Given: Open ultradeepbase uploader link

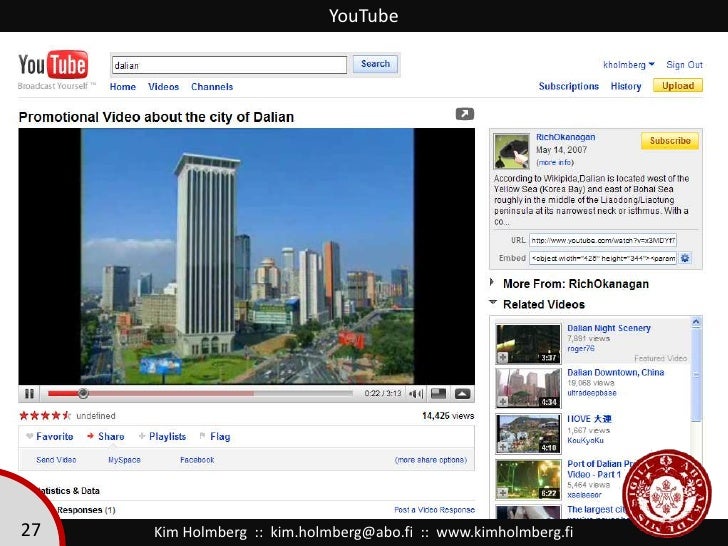Looking at the screenshot, I should point(592,393).
